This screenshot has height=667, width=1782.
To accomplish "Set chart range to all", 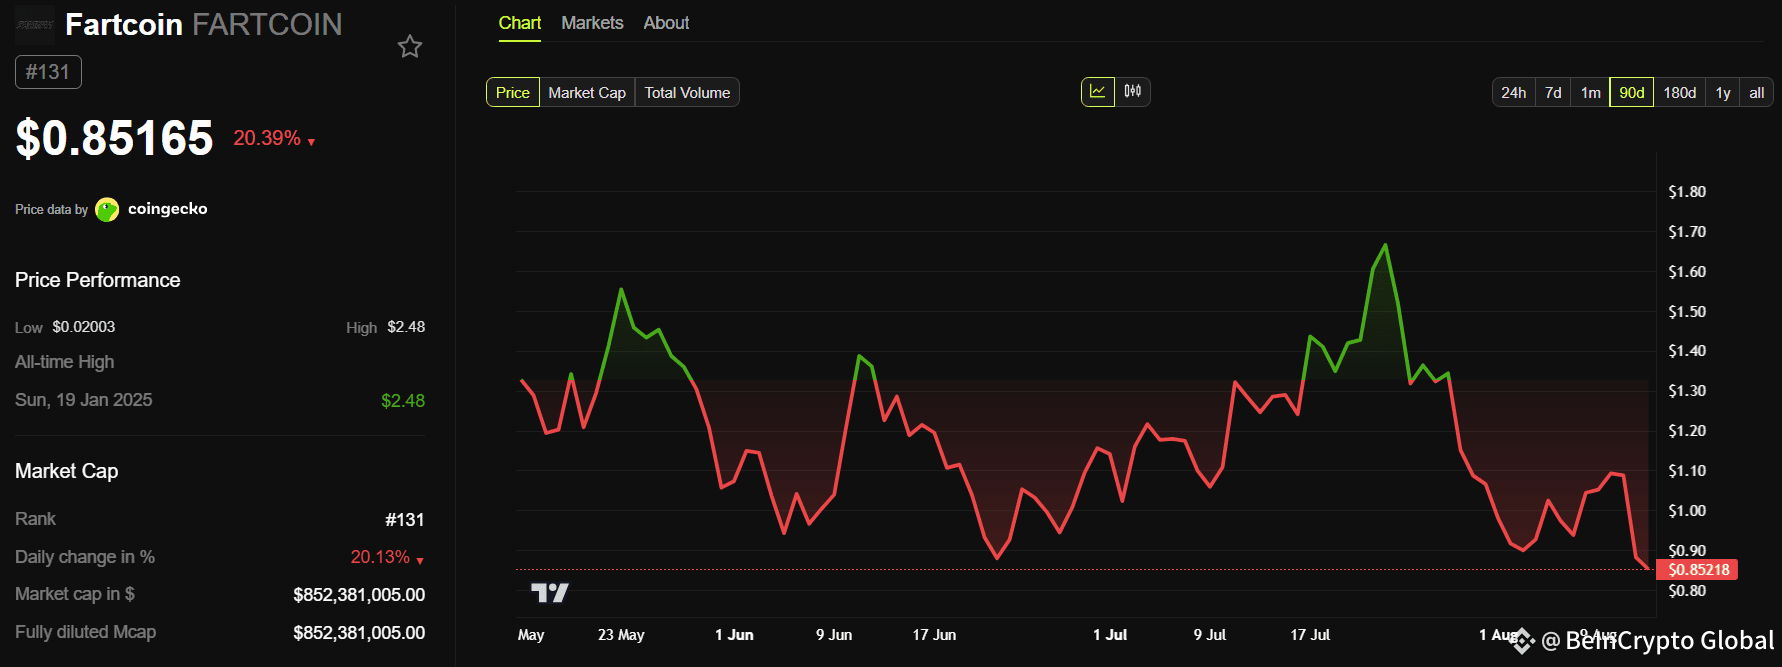I will pos(1756,92).
